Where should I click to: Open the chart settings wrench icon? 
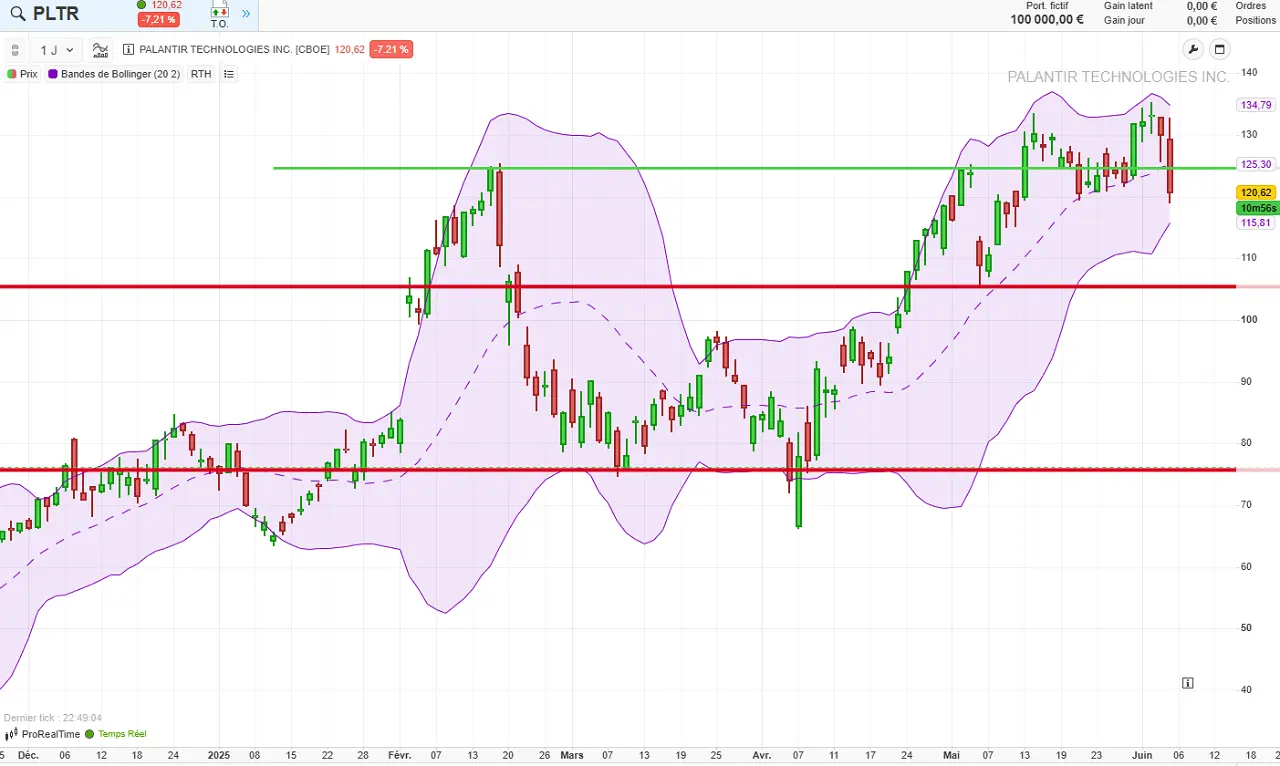pyautogui.click(x=1192, y=50)
